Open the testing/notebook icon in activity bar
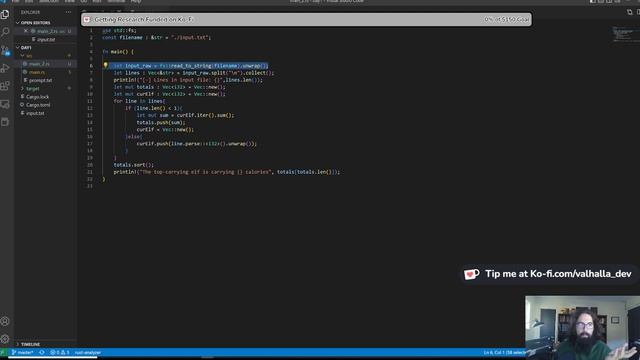Screen dimensions: 640x360 pos(5,122)
